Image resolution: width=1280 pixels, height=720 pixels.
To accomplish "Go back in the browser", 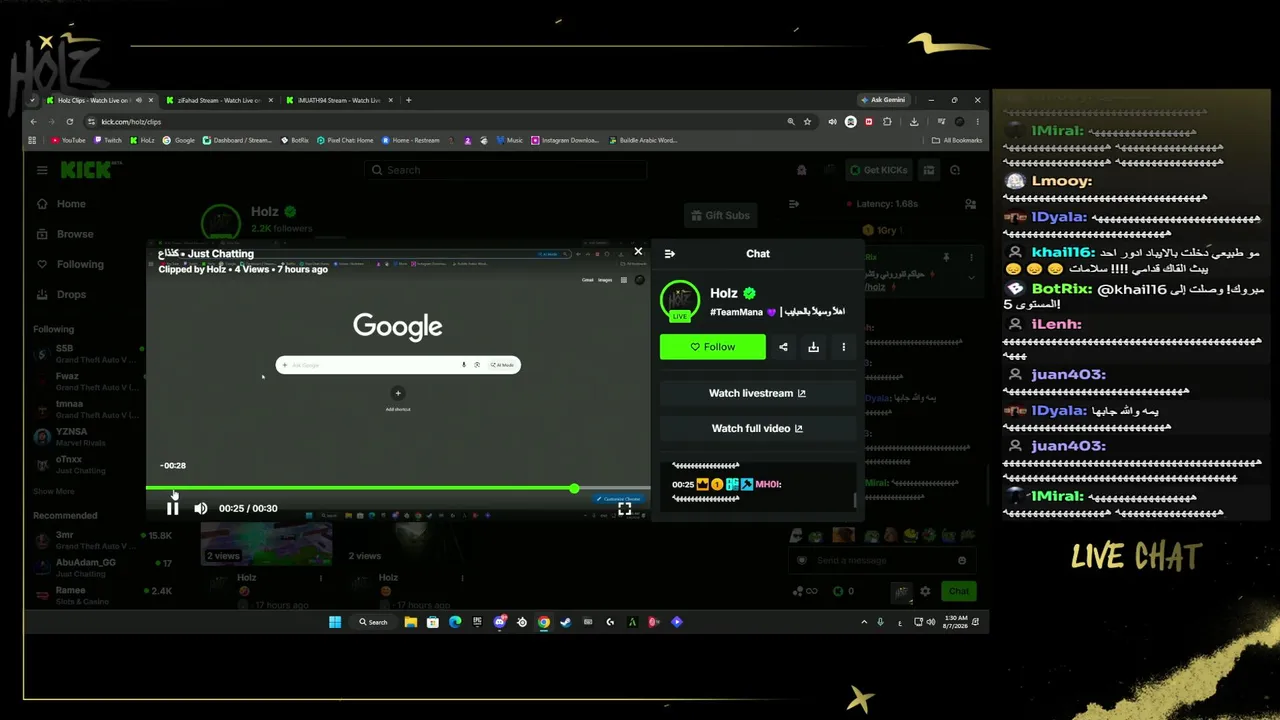I will [x=33, y=122].
